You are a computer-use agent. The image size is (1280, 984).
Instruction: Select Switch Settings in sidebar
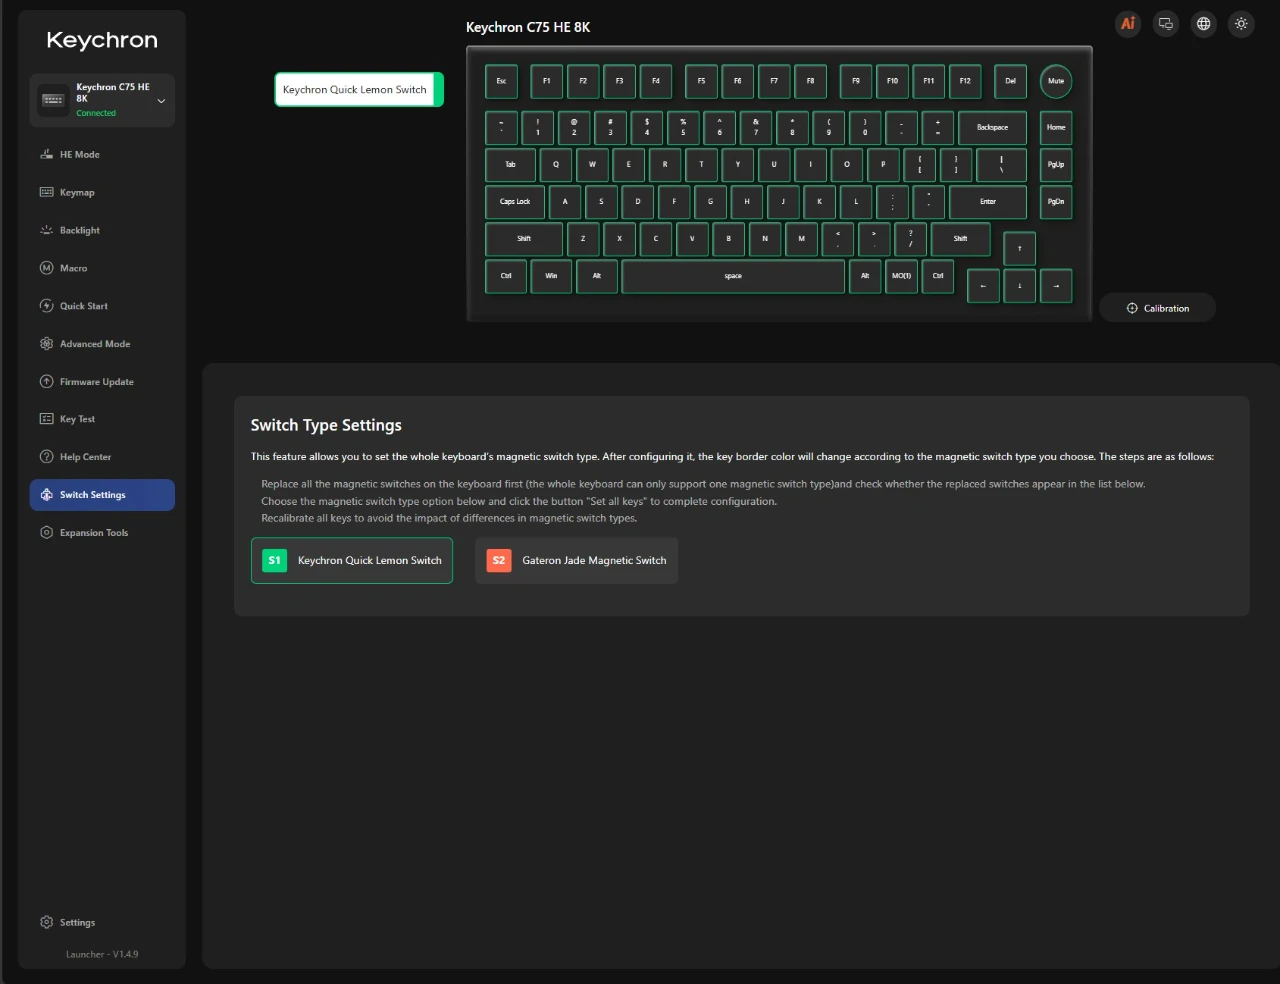[x=102, y=495]
